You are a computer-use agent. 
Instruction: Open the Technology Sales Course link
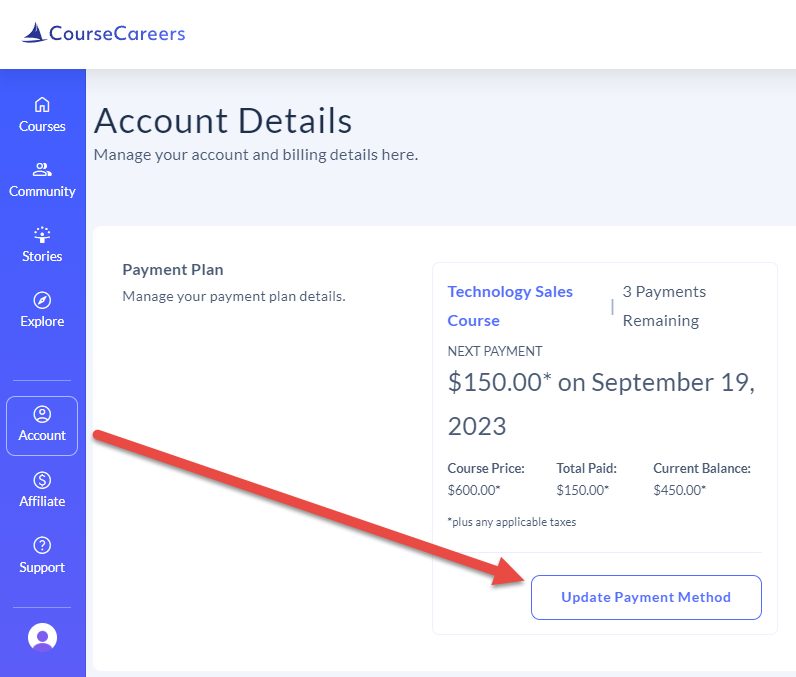coord(510,306)
